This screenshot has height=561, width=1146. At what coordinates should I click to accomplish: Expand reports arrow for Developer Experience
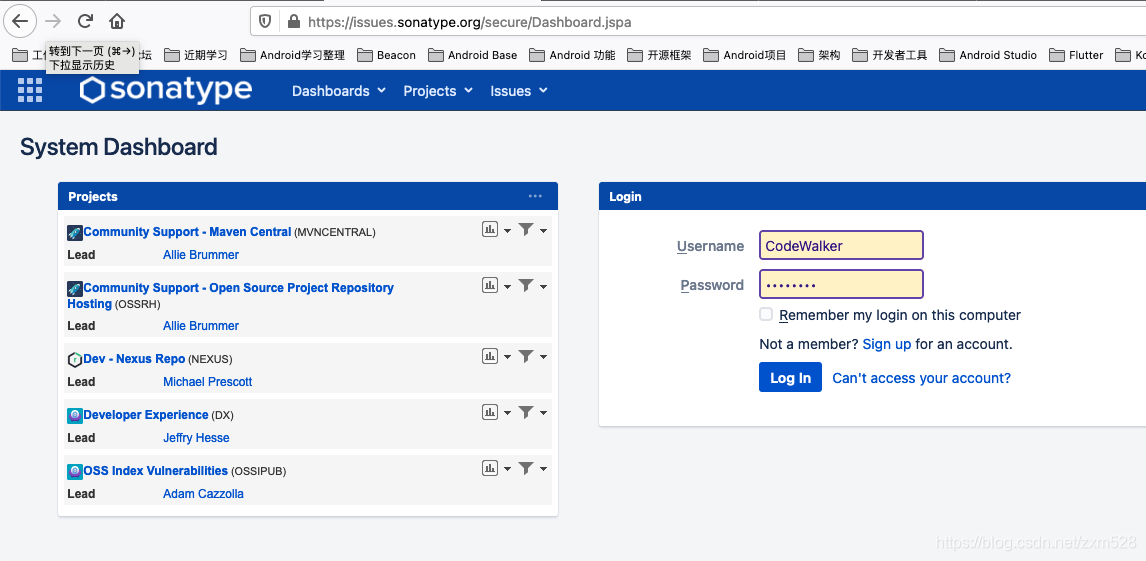coord(507,413)
